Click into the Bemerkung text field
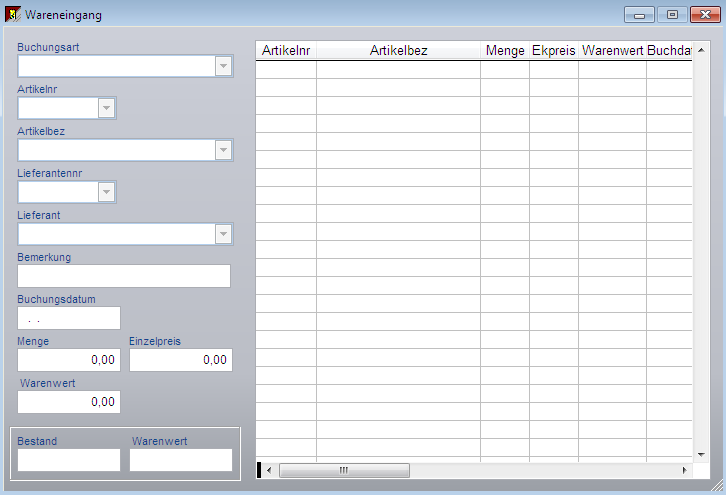Image resolution: width=726 pixels, height=495 pixels. point(124,276)
